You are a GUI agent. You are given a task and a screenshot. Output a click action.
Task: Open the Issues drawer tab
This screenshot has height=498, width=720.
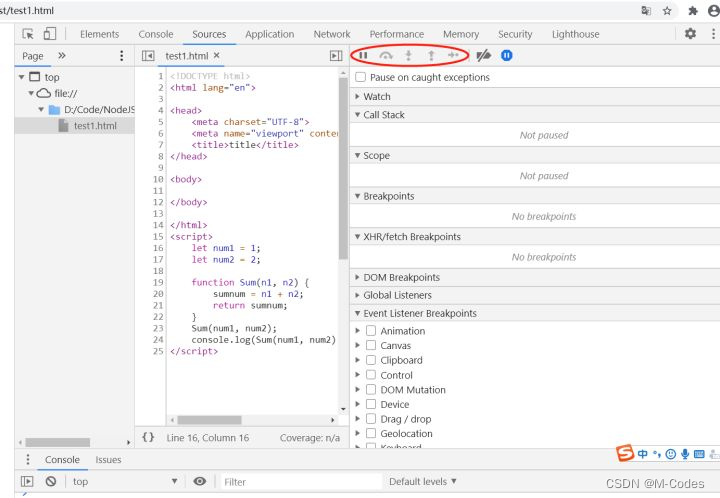tap(108, 459)
